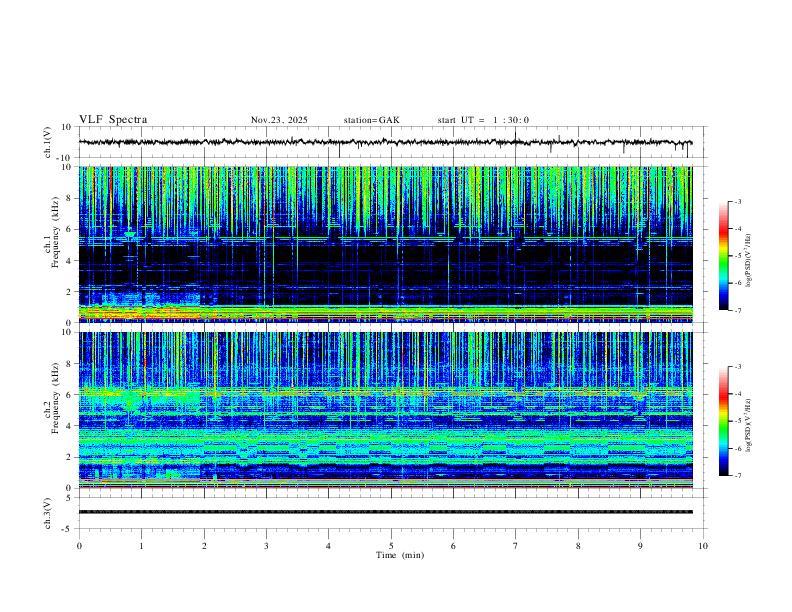
Task: Click the time axis tick label "4"
Action: [x=328, y=546]
